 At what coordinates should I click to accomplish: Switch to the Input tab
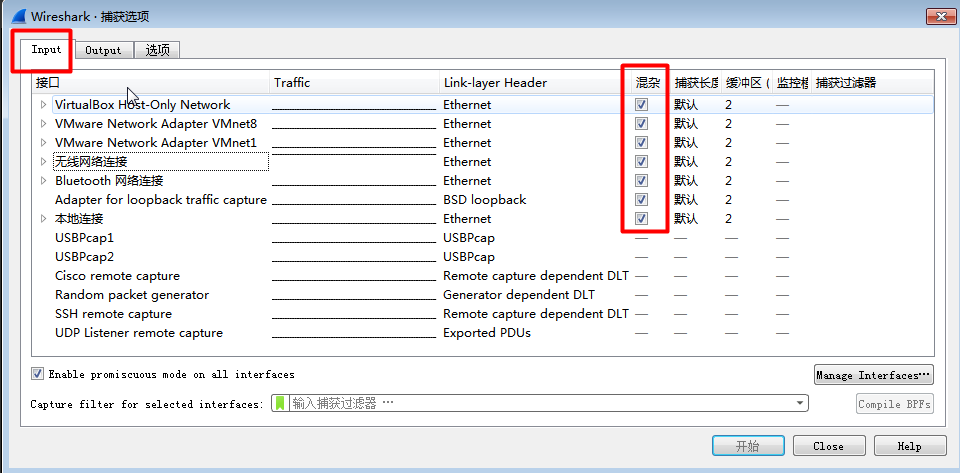[47, 49]
